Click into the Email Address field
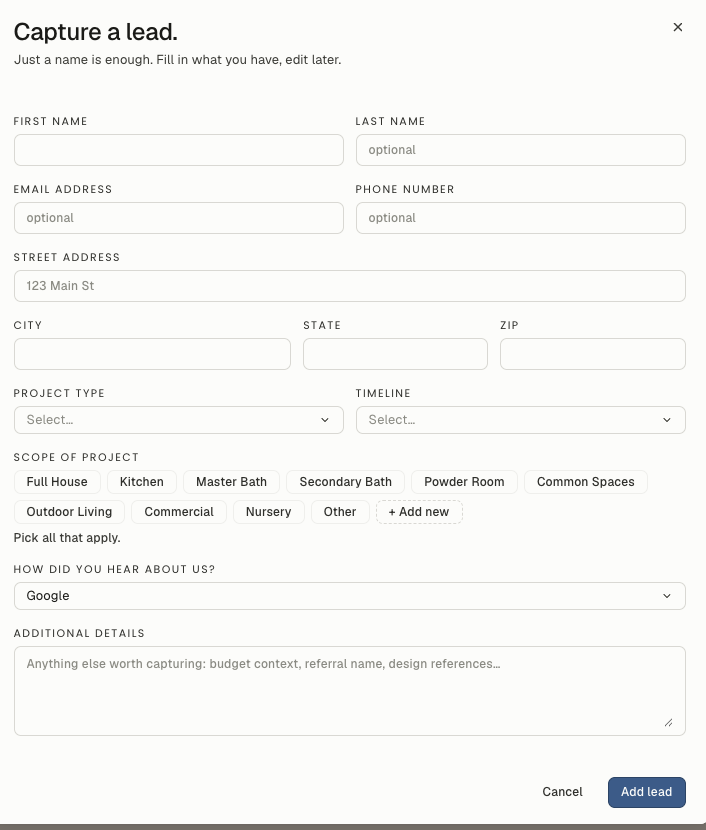This screenshot has width=706, height=830. point(179,218)
